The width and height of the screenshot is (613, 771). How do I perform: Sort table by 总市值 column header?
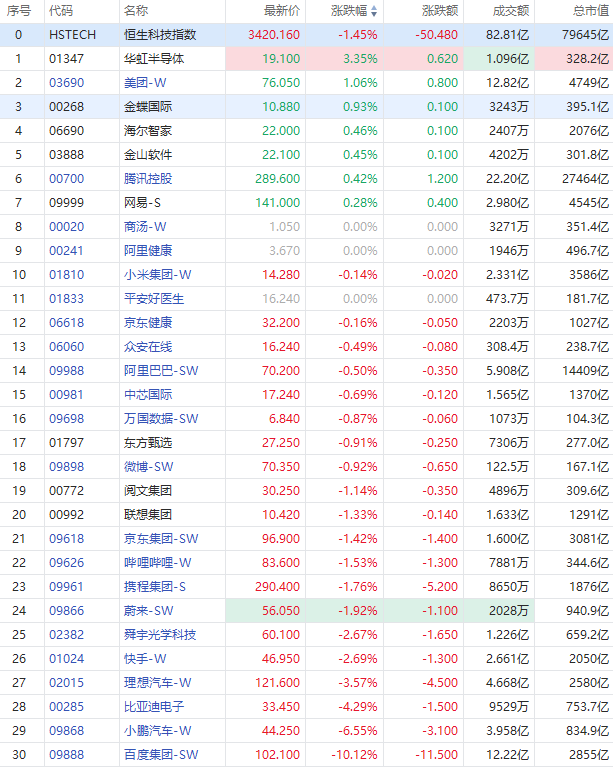pyautogui.click(x=591, y=11)
